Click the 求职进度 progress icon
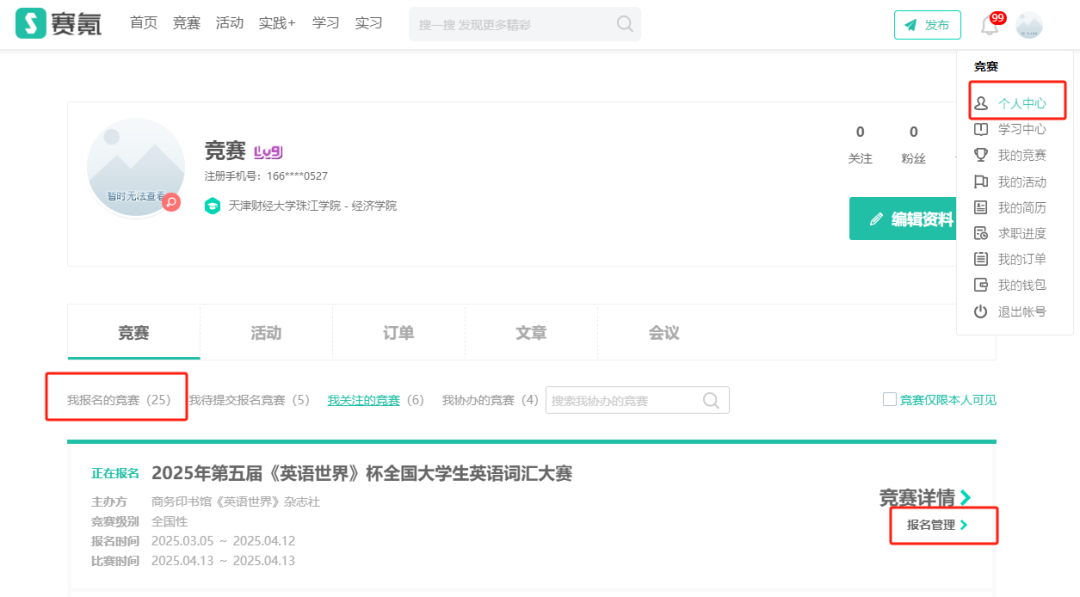 [983, 232]
